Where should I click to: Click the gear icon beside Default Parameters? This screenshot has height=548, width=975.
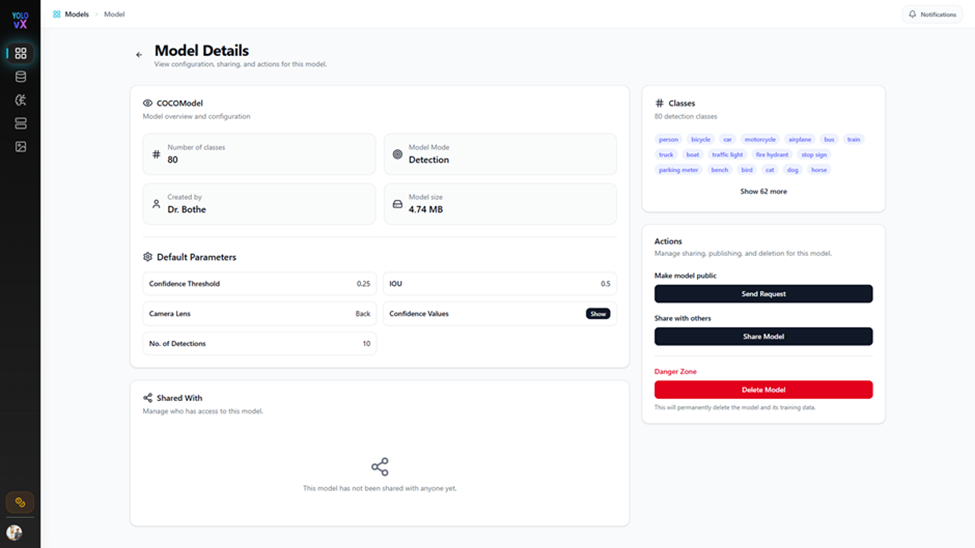click(x=147, y=257)
